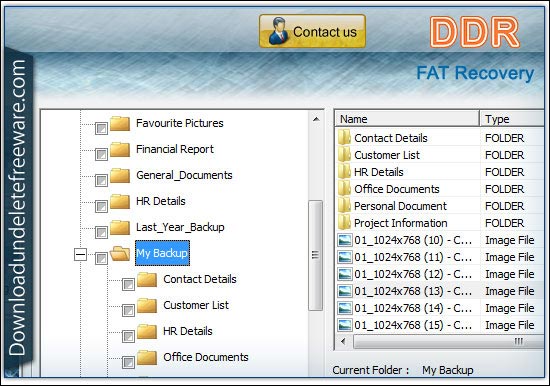Click the tree scrollbar up arrow

pos(316,119)
